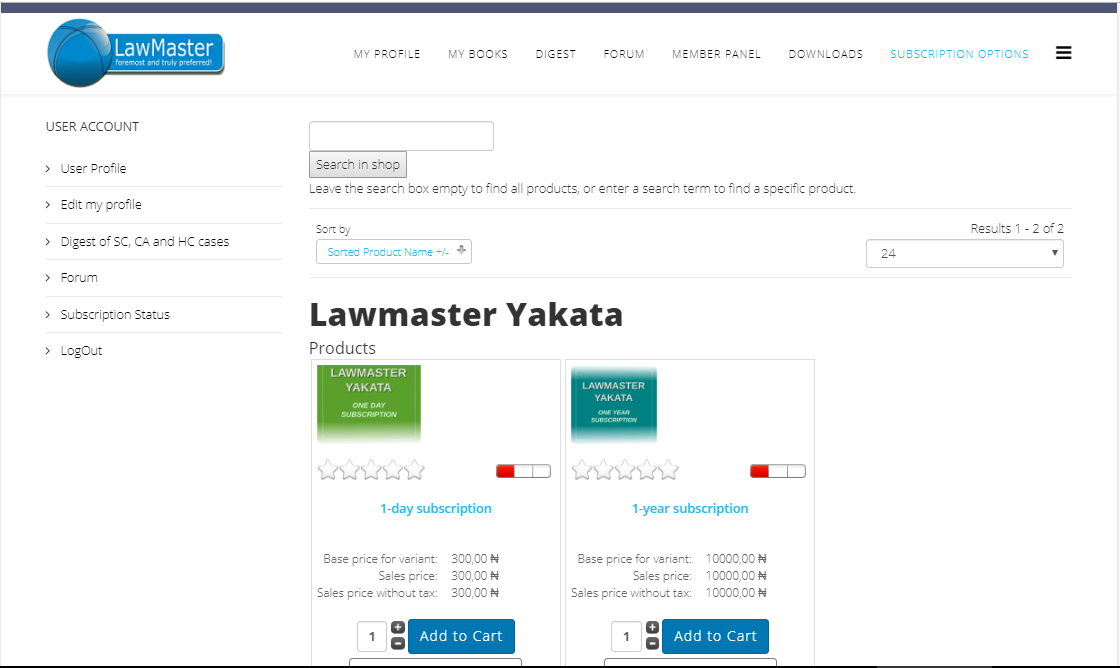Open FORUM in the top menu
Screen dimensions: 1120x668
coord(624,54)
